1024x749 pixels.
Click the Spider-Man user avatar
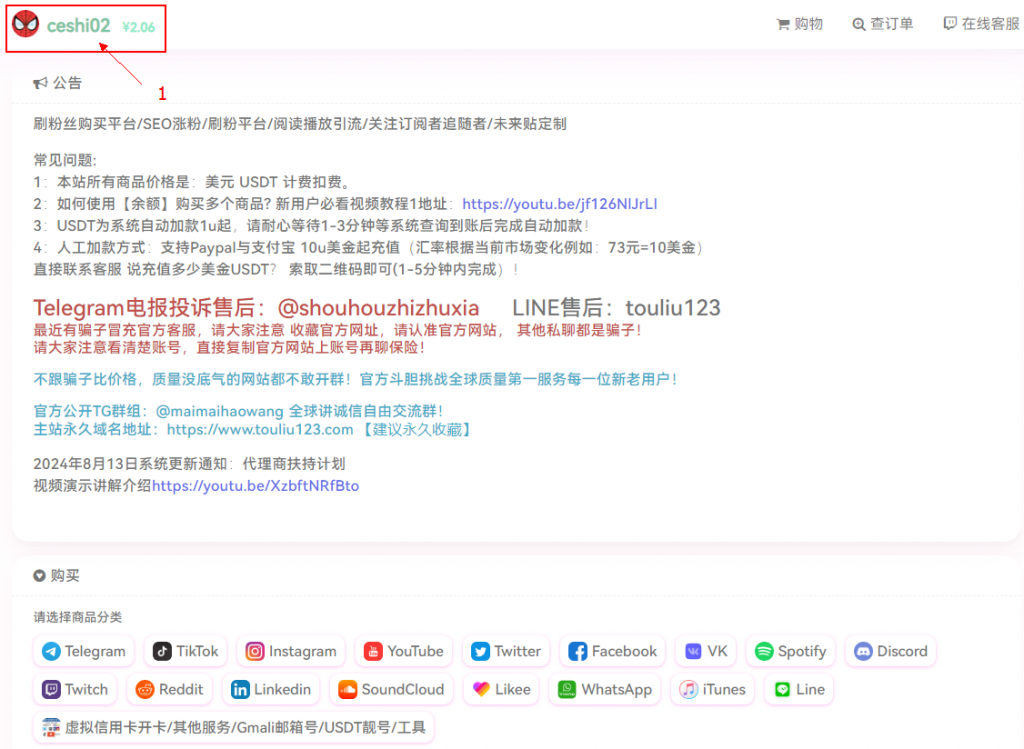coord(25,25)
